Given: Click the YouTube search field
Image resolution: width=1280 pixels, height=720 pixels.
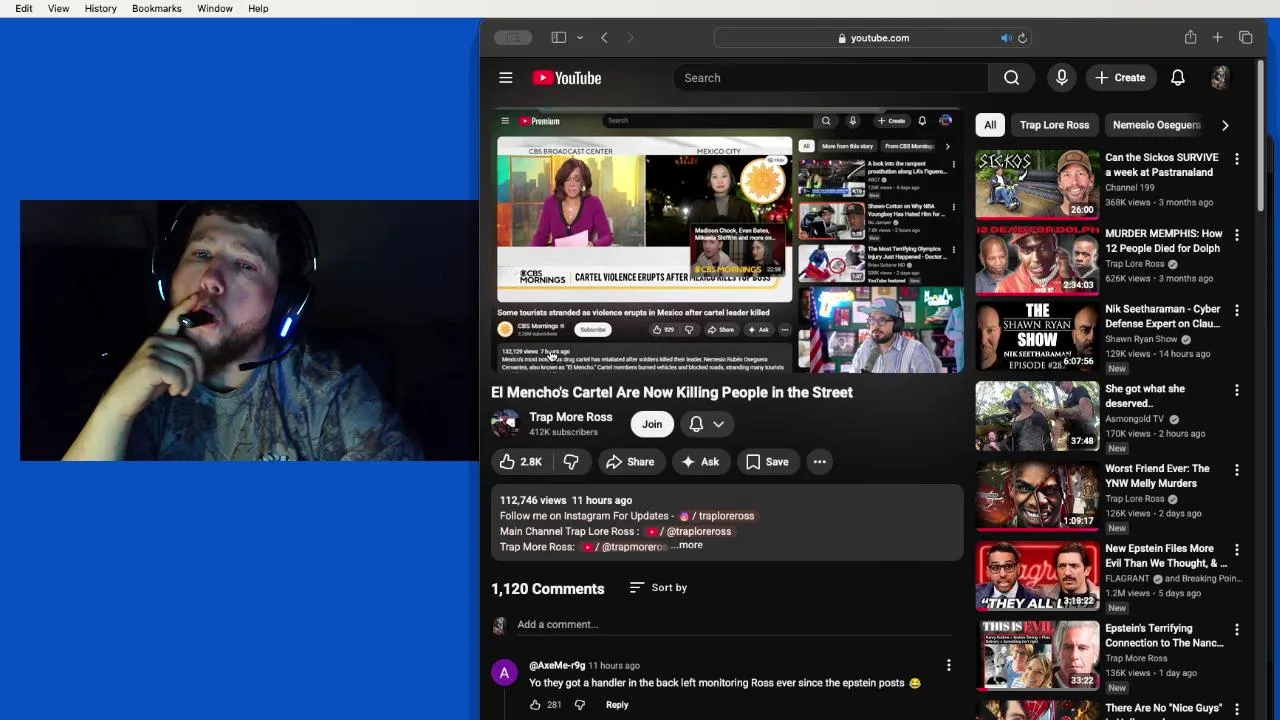Looking at the screenshot, I should coord(830,78).
